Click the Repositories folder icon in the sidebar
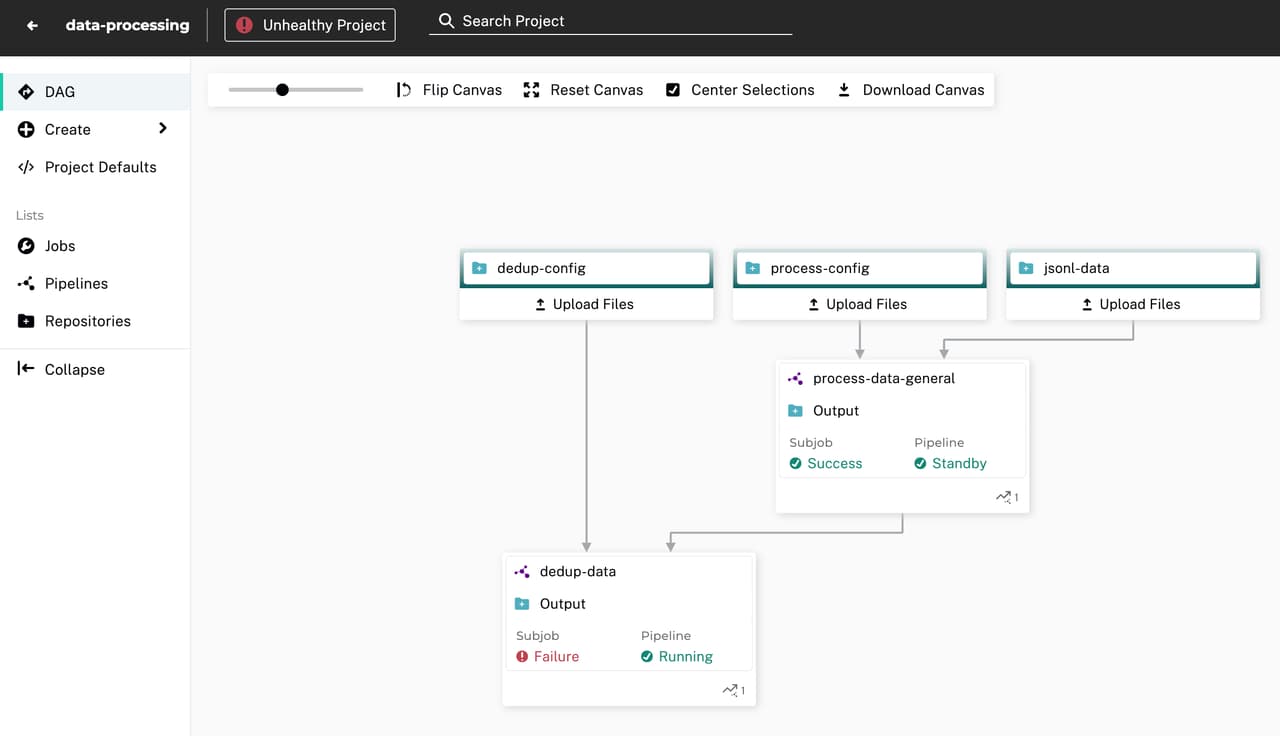The width and height of the screenshot is (1280, 736). click(26, 321)
